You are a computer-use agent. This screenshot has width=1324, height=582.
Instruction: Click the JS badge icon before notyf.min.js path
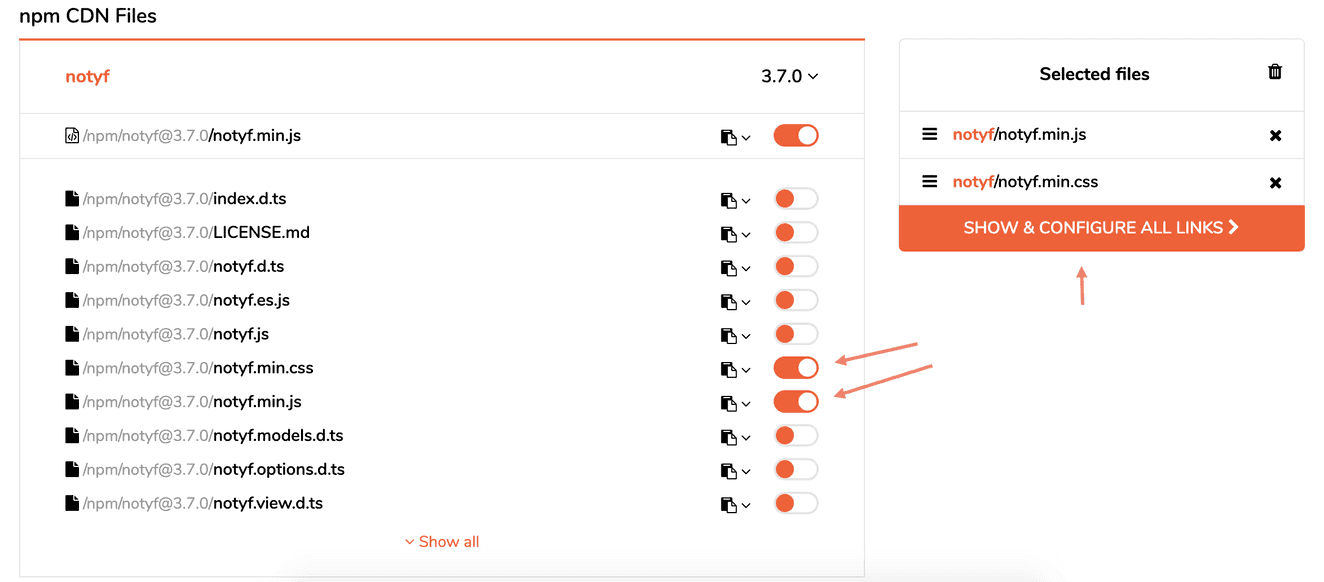(71, 135)
